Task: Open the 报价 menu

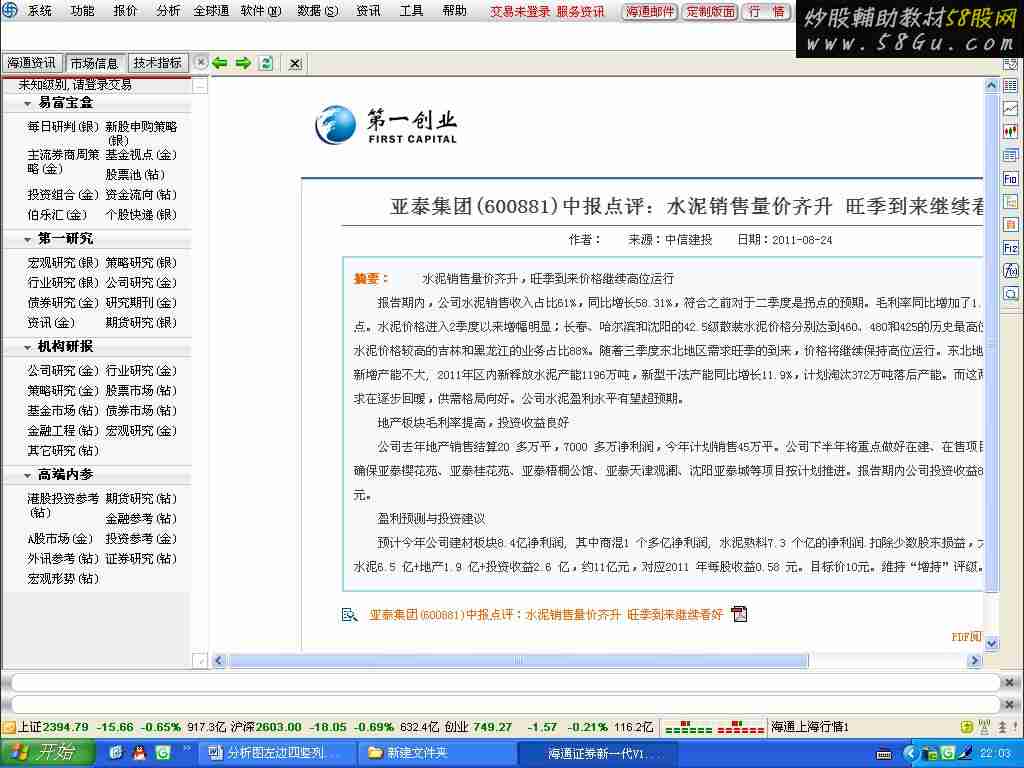Action: (x=125, y=10)
